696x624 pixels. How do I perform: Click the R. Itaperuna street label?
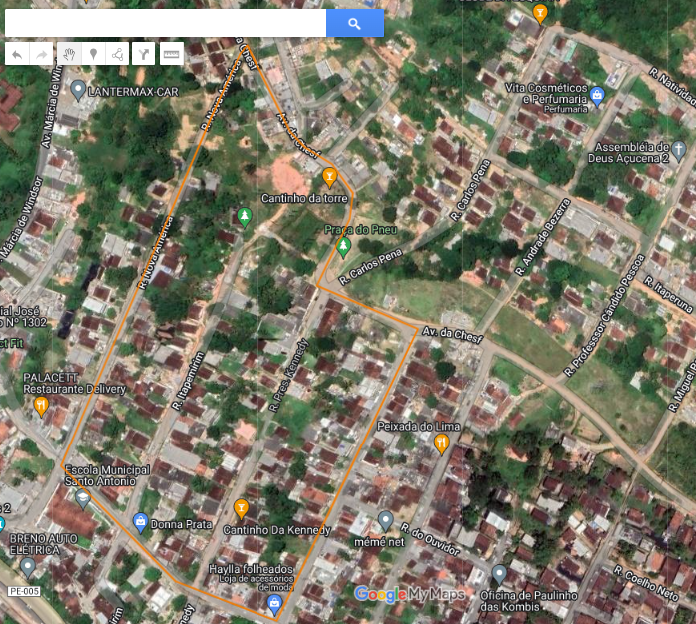point(668,294)
